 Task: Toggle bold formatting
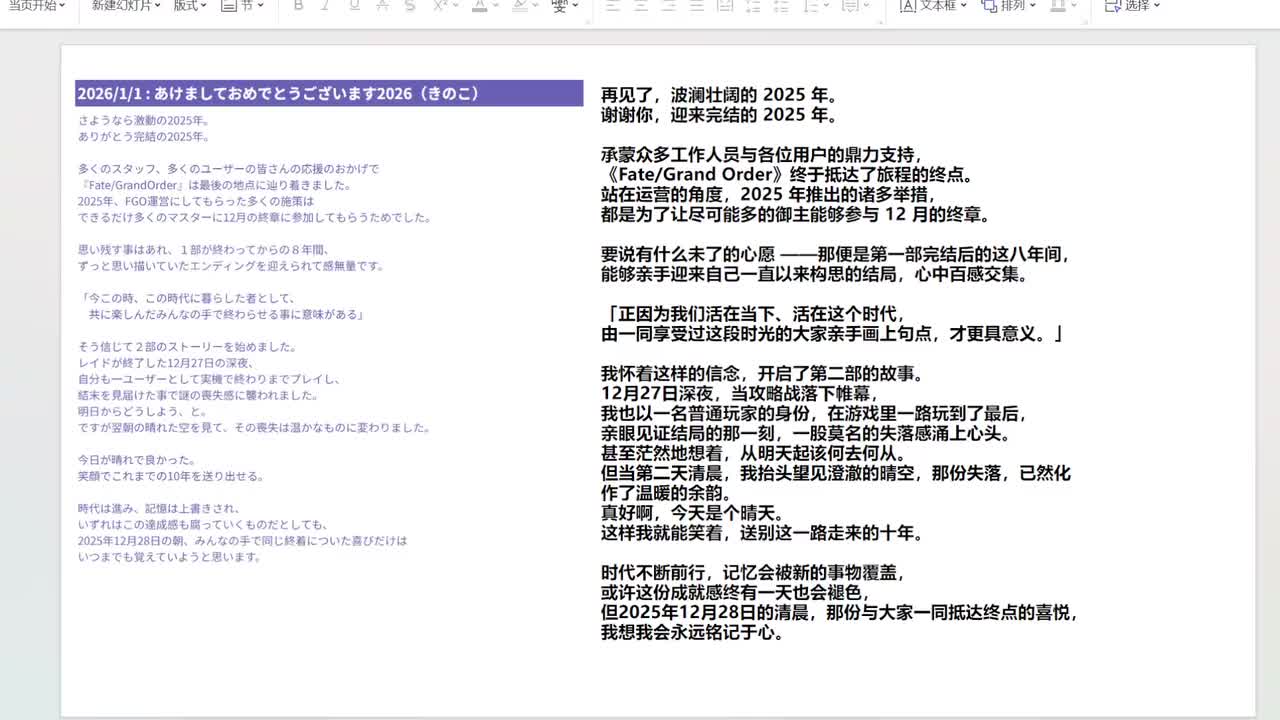[298, 5]
